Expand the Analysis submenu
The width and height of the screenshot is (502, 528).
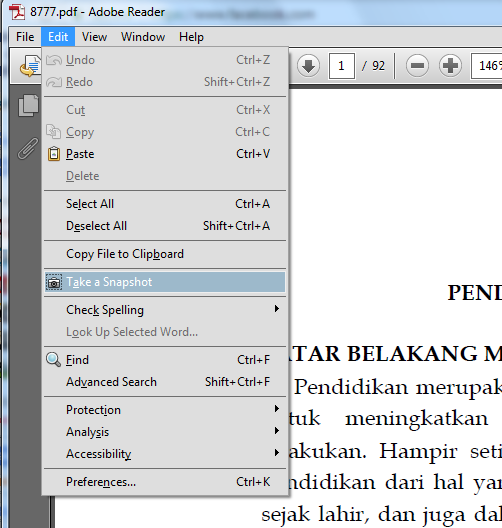point(165,432)
